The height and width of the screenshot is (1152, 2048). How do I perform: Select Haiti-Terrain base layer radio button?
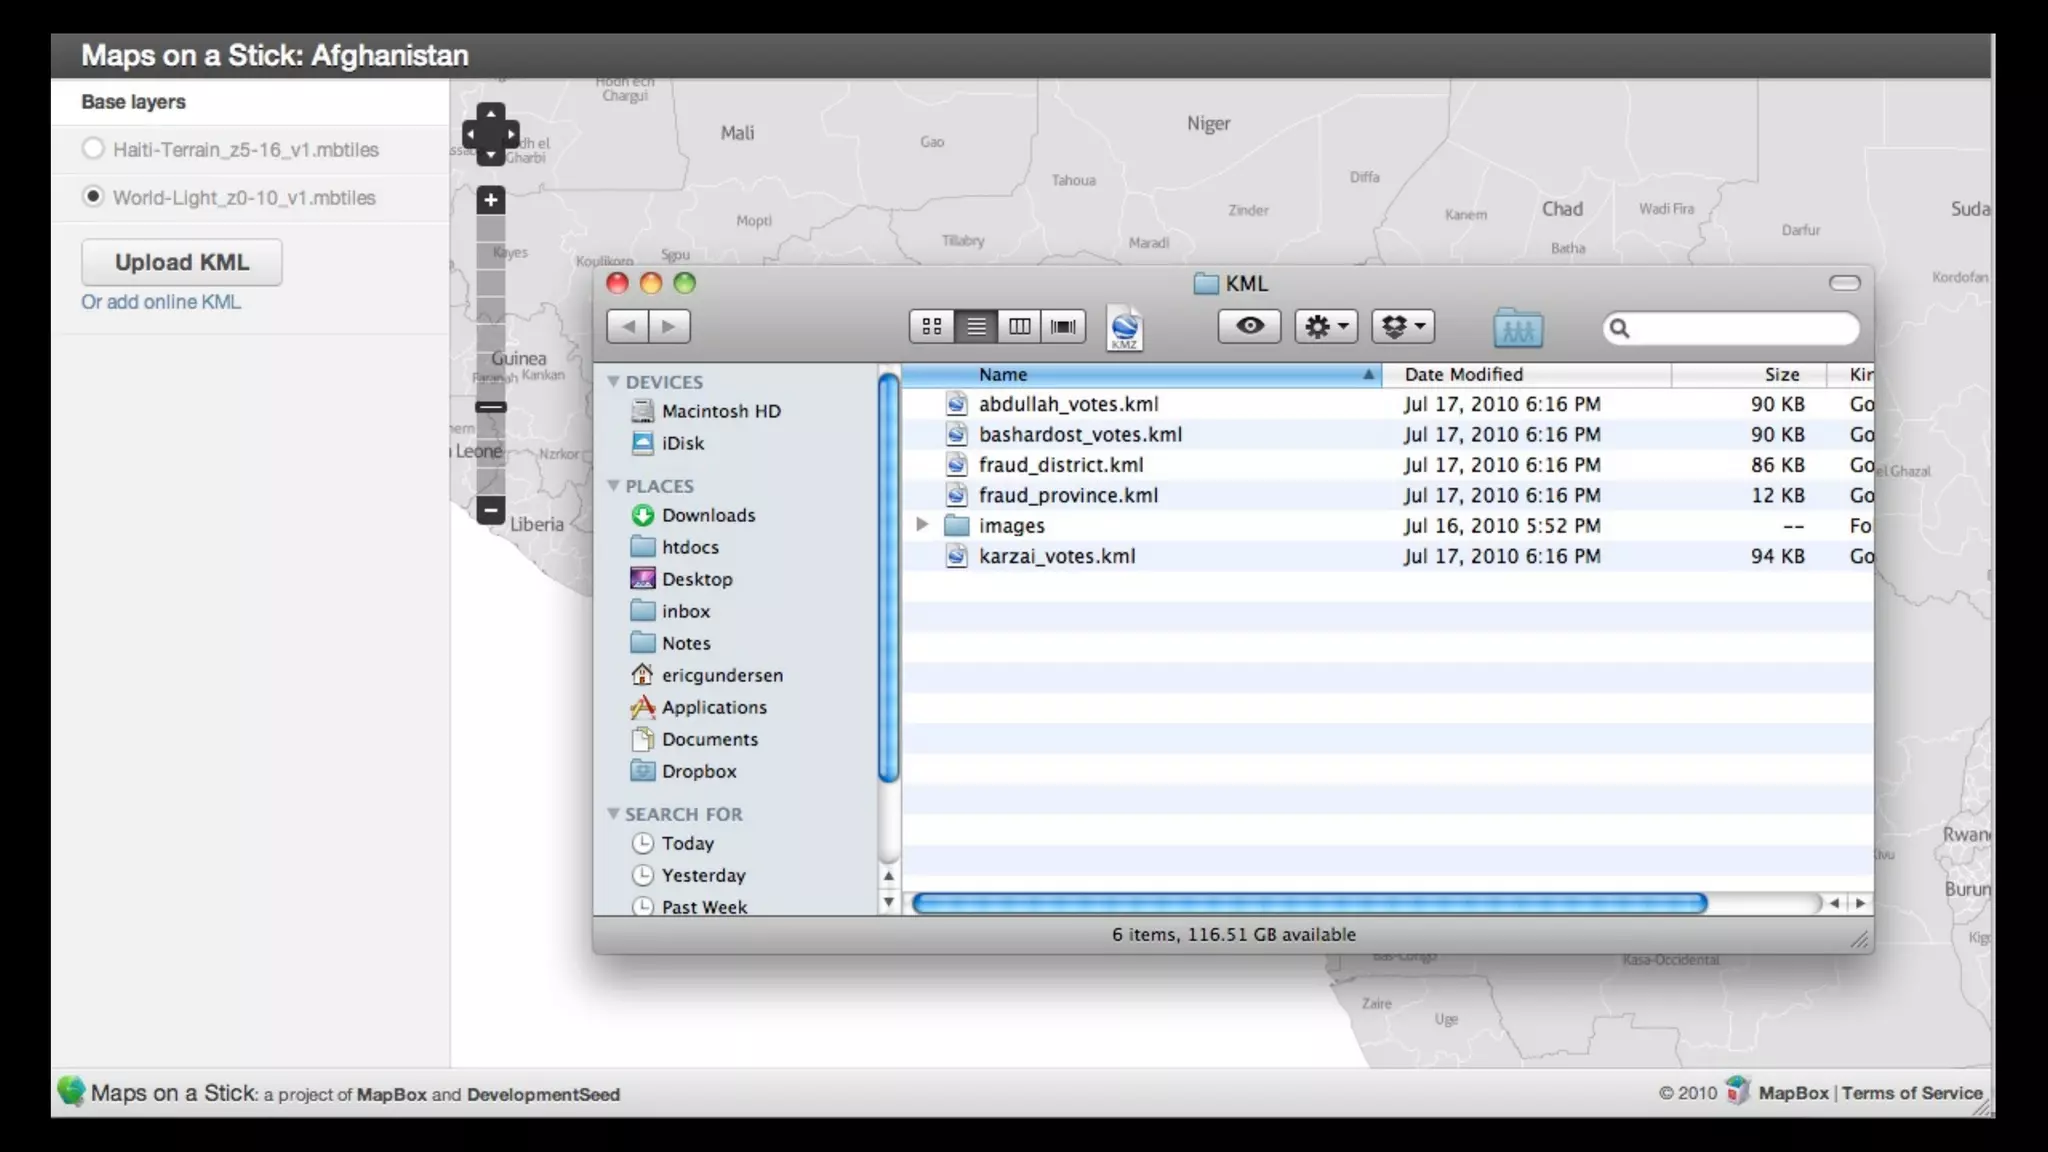(93, 149)
